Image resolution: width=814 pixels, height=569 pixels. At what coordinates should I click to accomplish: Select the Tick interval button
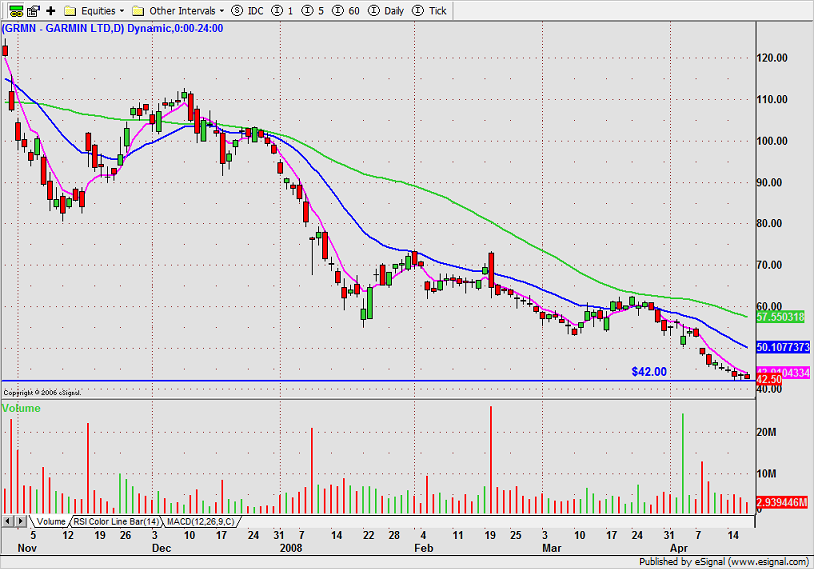429,10
